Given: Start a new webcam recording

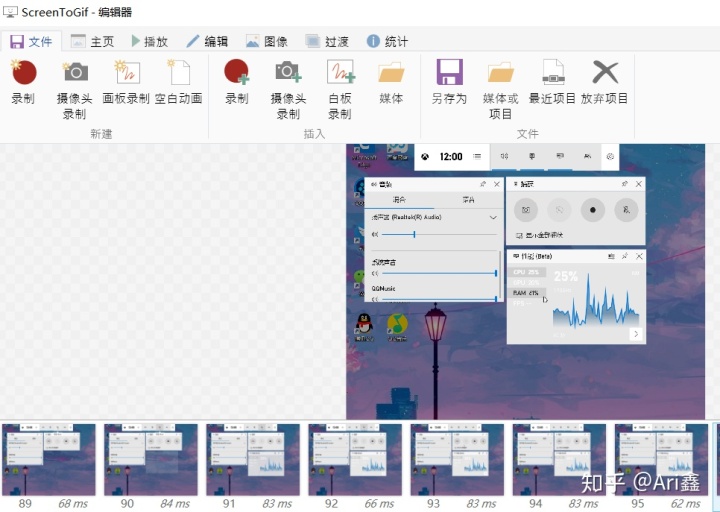Looking at the screenshot, I should coord(74,90).
